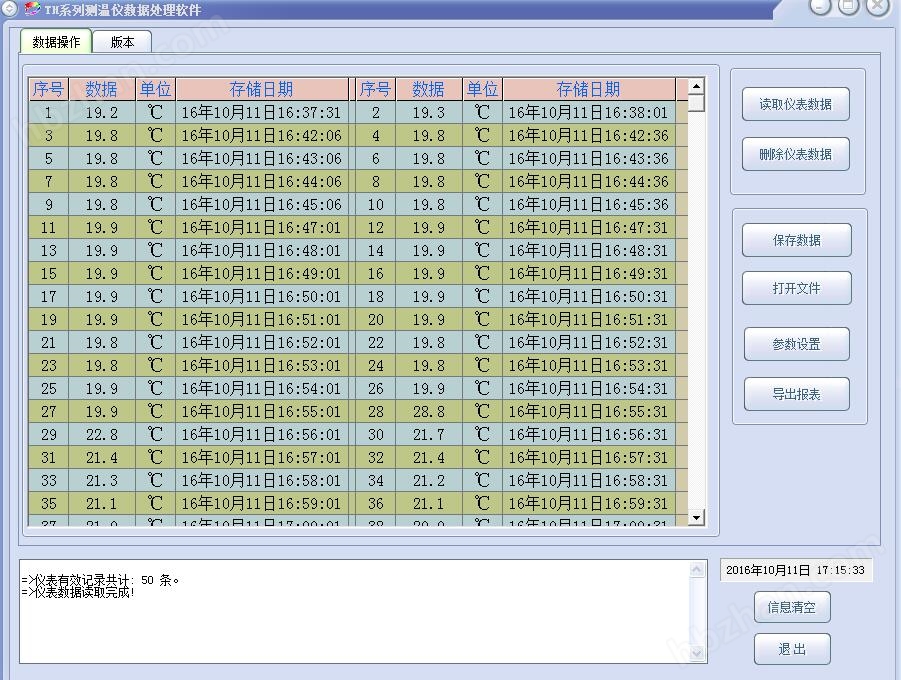This screenshot has width=901, height=680.
Task: Click the 读取仪表数据 button
Action: point(795,104)
